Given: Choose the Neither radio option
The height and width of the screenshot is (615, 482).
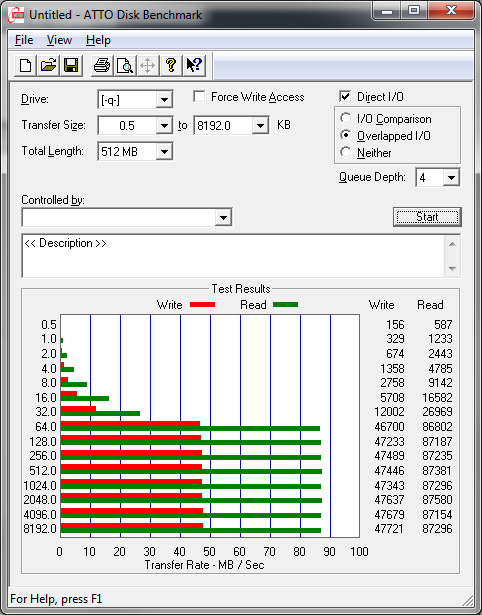Looking at the screenshot, I should pyautogui.click(x=346, y=152).
